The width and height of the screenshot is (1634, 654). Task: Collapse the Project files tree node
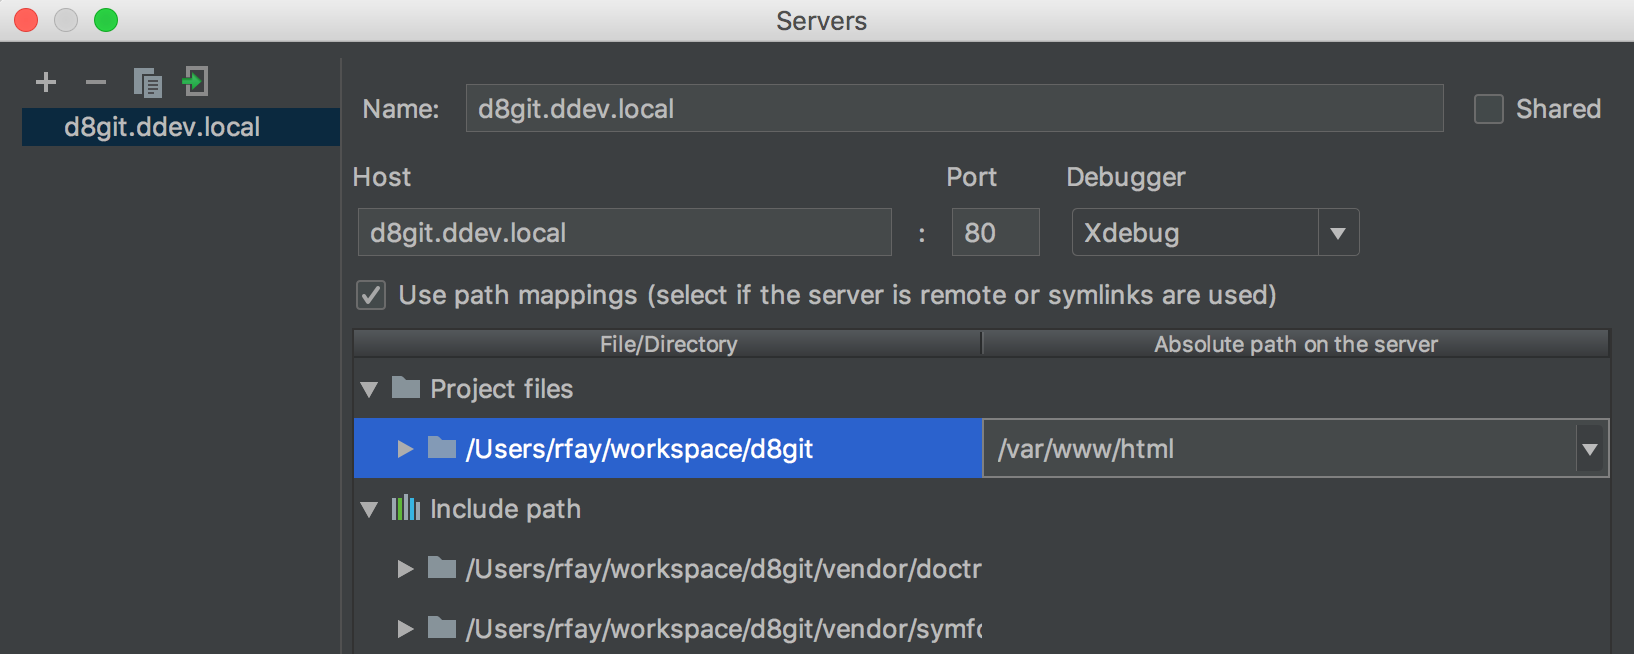click(x=370, y=389)
